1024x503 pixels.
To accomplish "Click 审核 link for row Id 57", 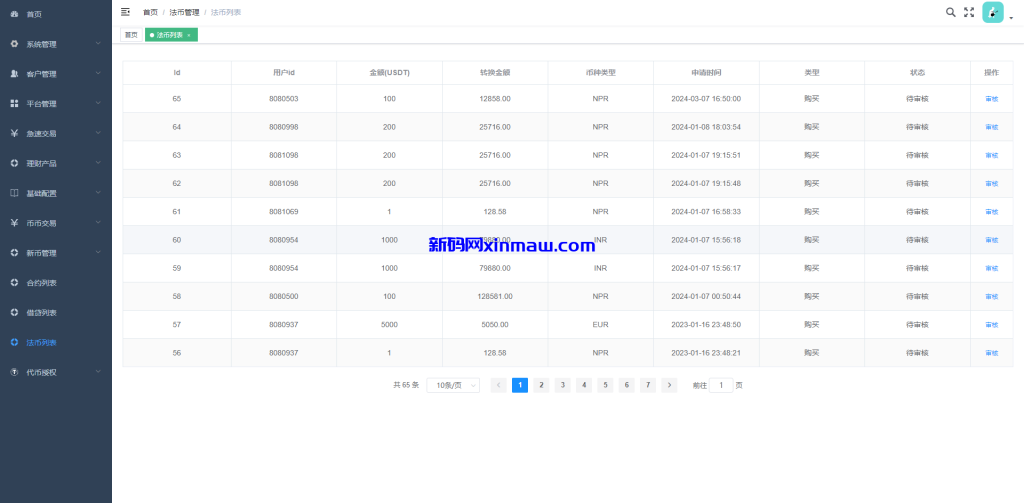I will point(991,325).
